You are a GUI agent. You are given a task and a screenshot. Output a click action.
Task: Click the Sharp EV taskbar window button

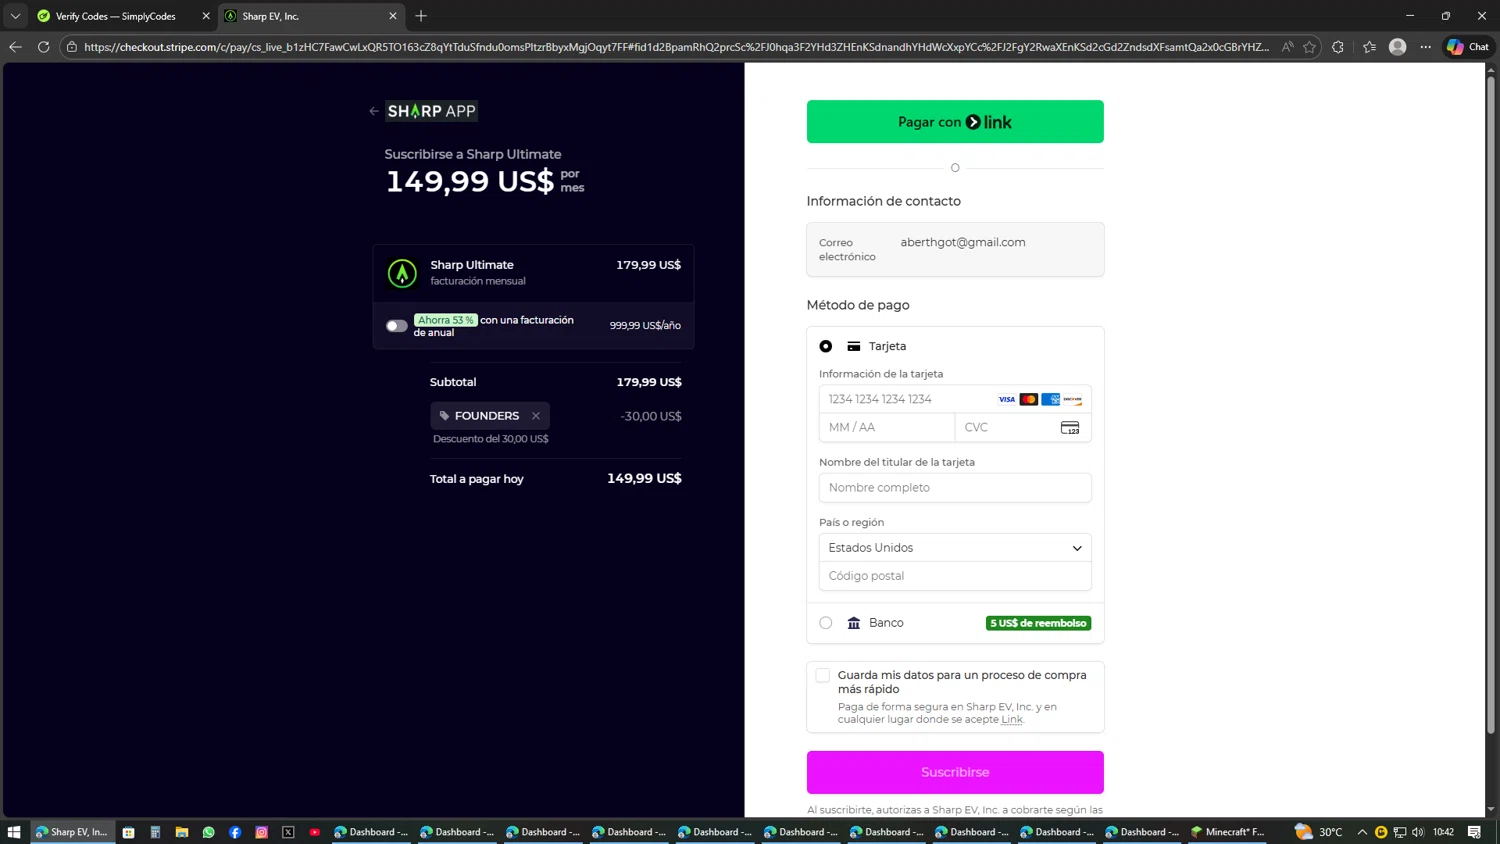pyautogui.click(x=72, y=832)
